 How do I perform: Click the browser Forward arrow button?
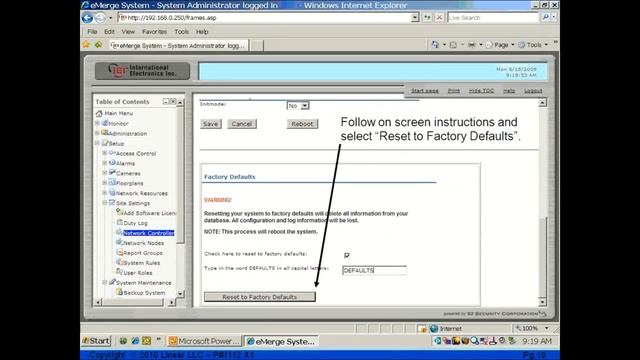coord(100,18)
